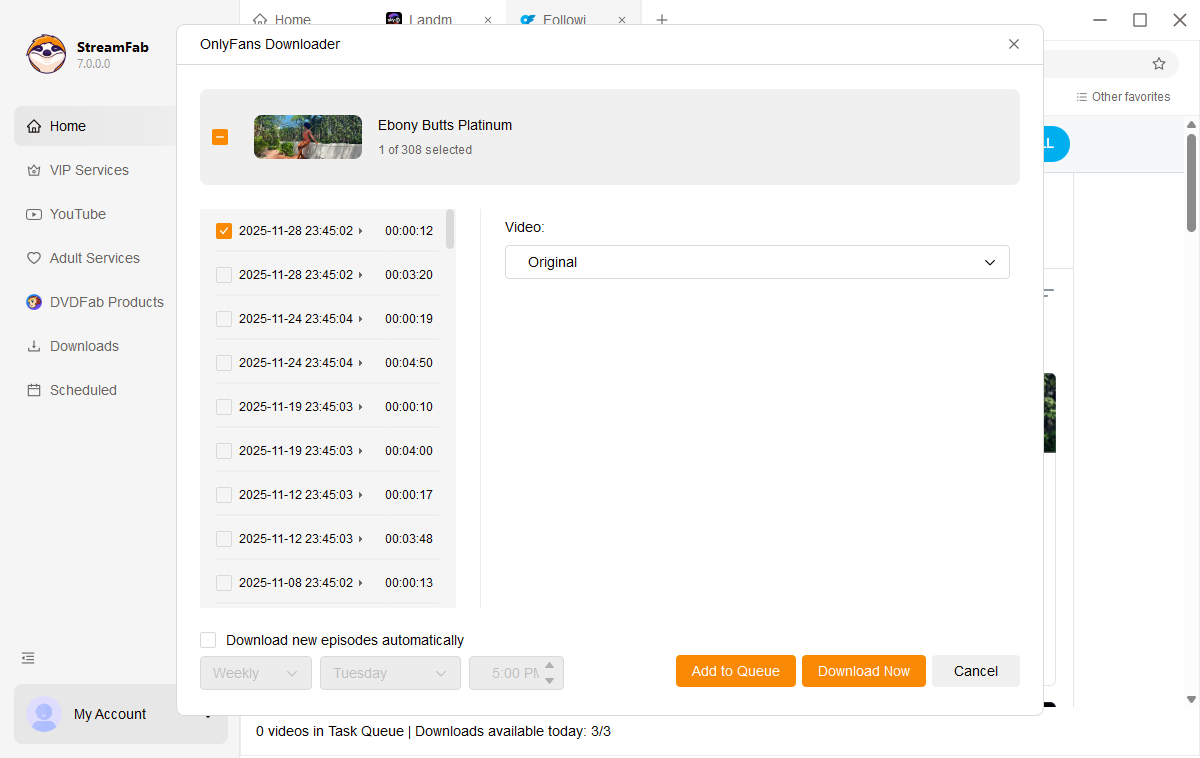The height and width of the screenshot is (758, 1200).
Task: Open the Scheduled tasks section
Action: tap(83, 390)
